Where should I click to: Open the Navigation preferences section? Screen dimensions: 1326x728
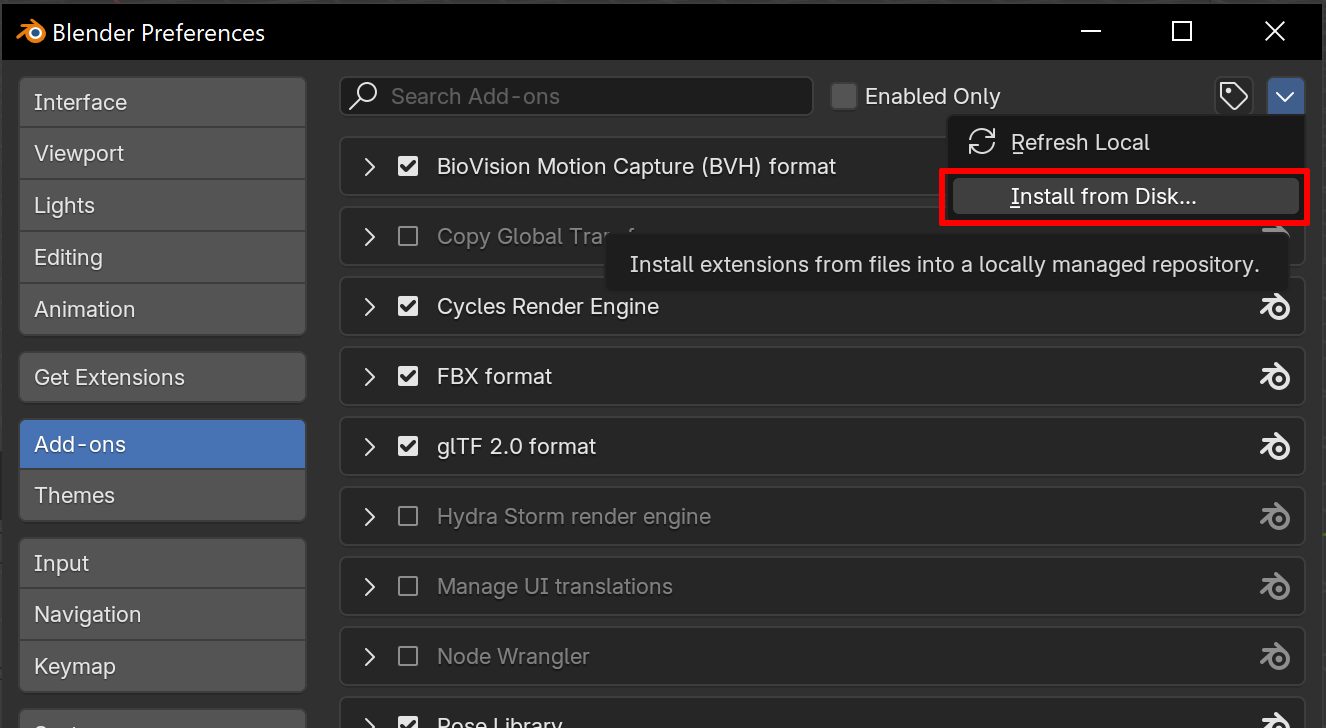pyautogui.click(x=162, y=614)
